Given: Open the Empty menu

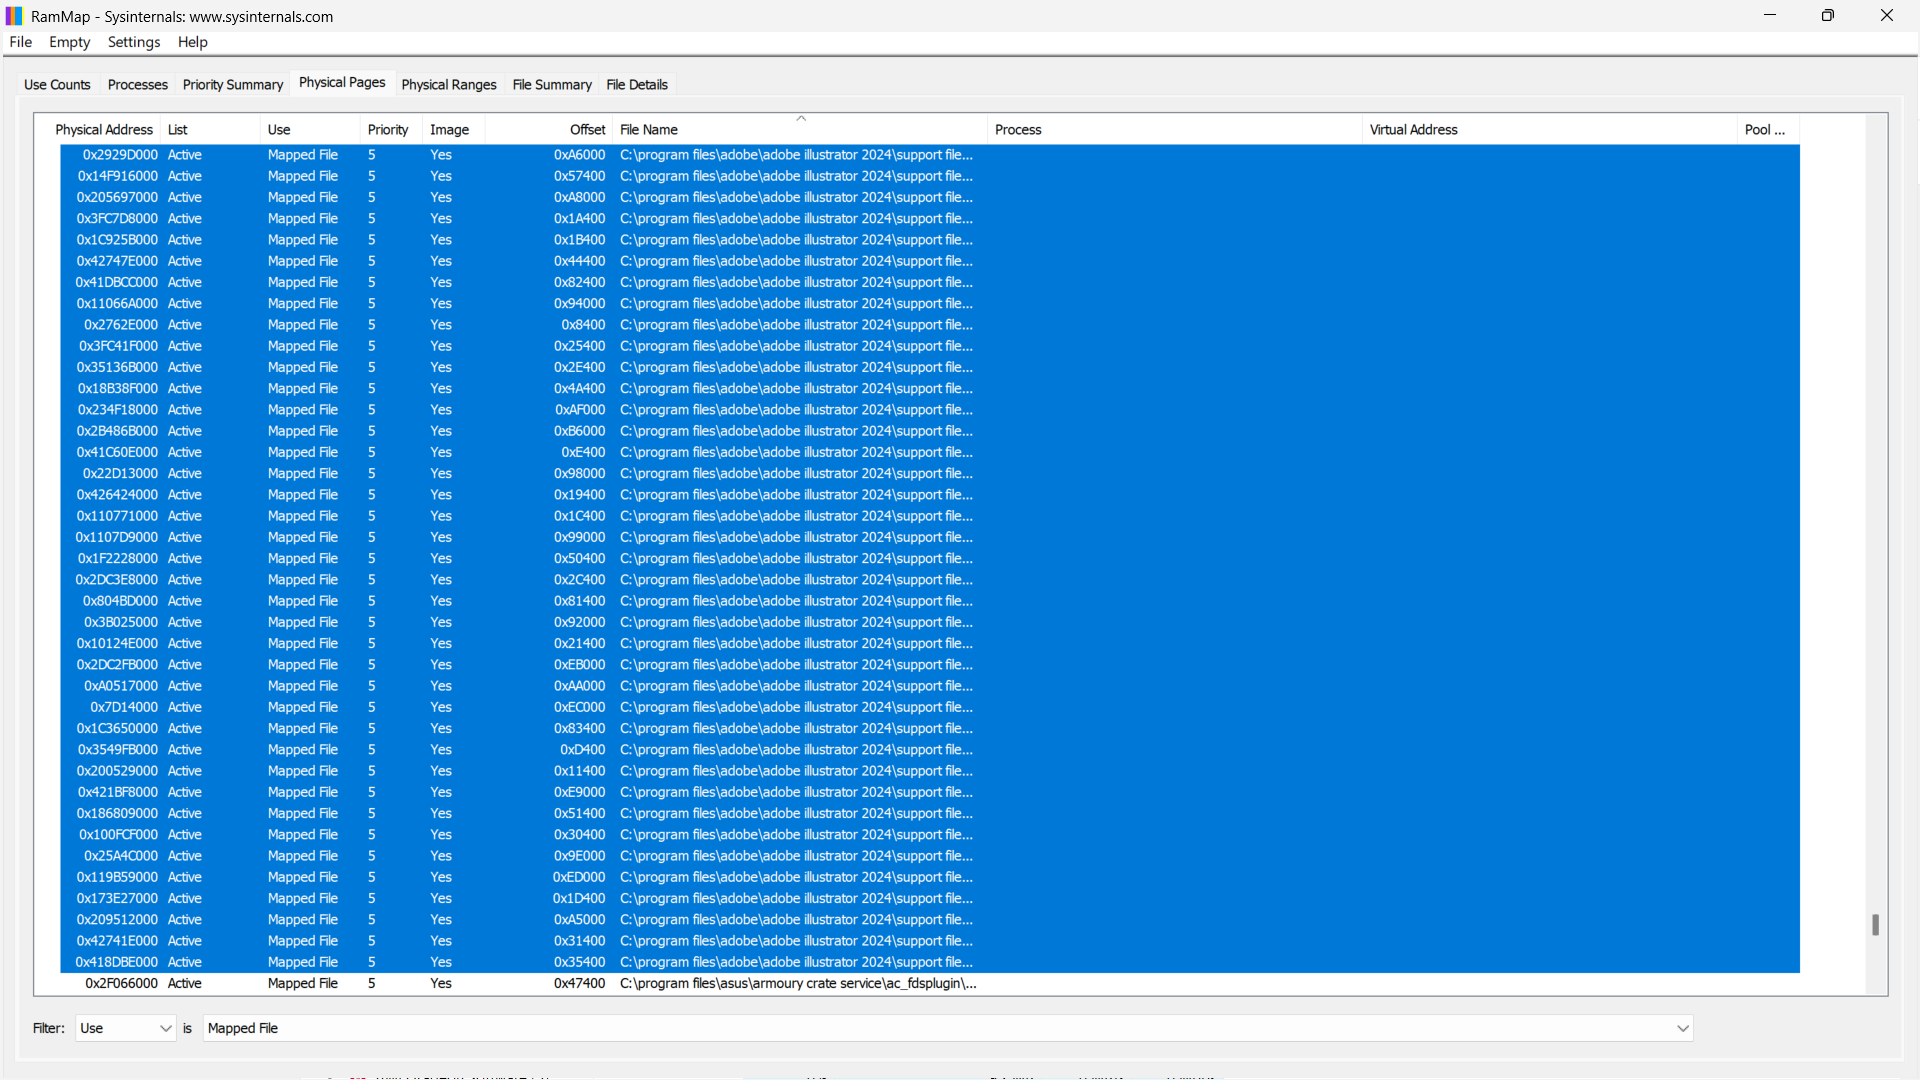Looking at the screenshot, I should click(69, 42).
